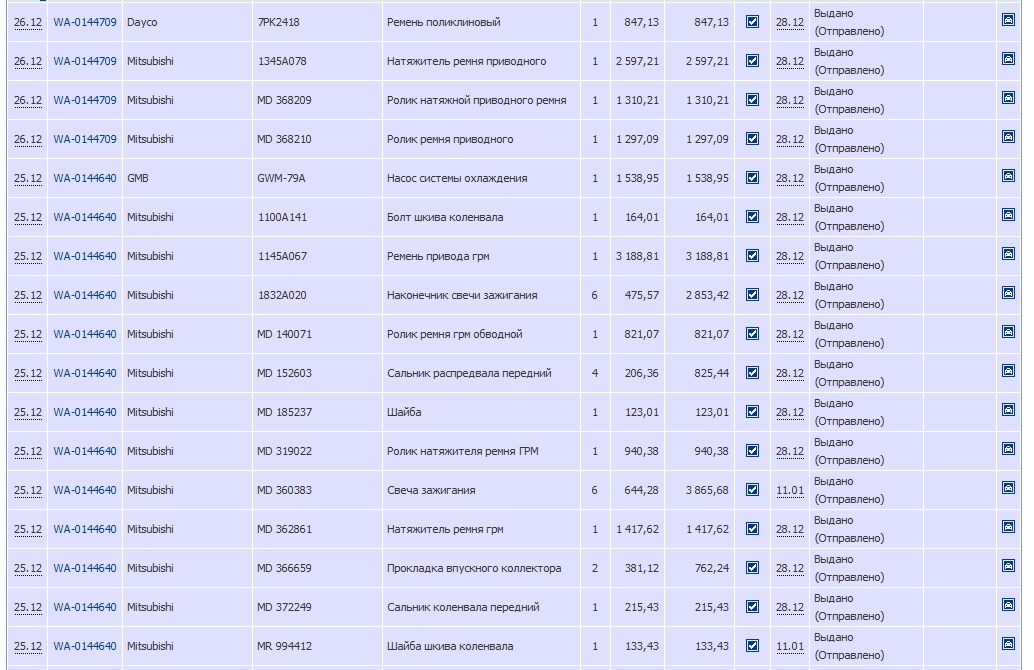Click the image icon in the MD 140071 row

coord(1008,332)
